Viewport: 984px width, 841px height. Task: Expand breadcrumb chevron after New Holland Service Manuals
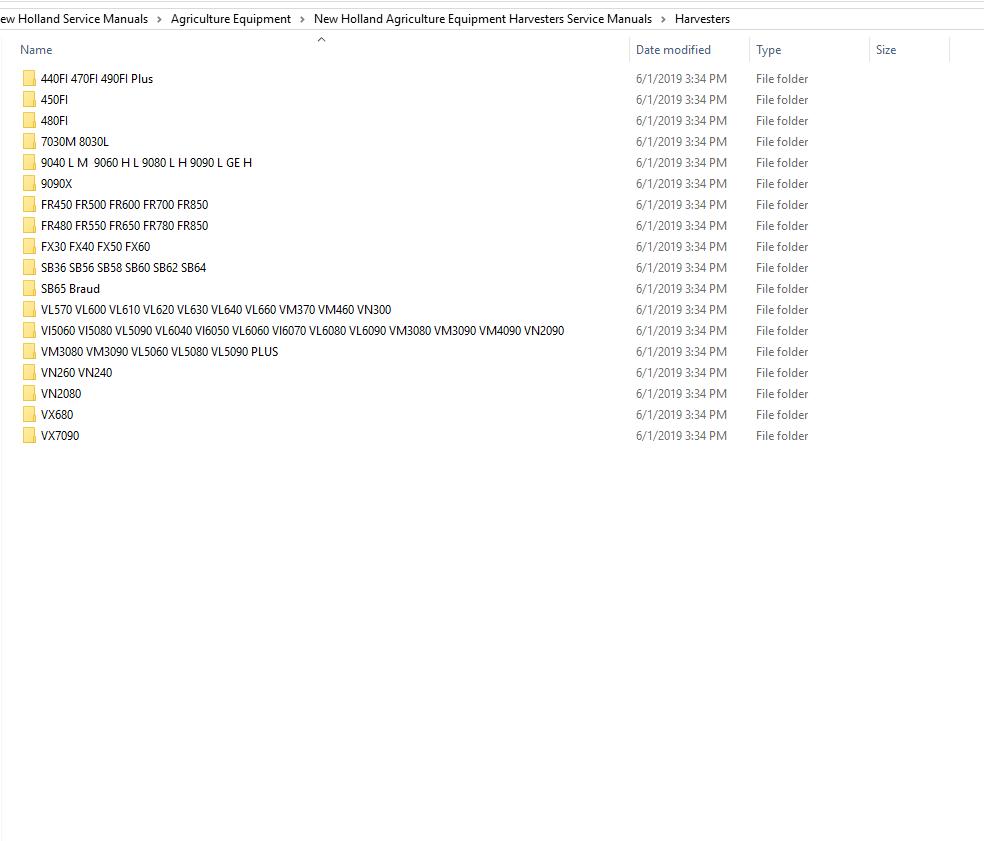pyautogui.click(x=159, y=19)
